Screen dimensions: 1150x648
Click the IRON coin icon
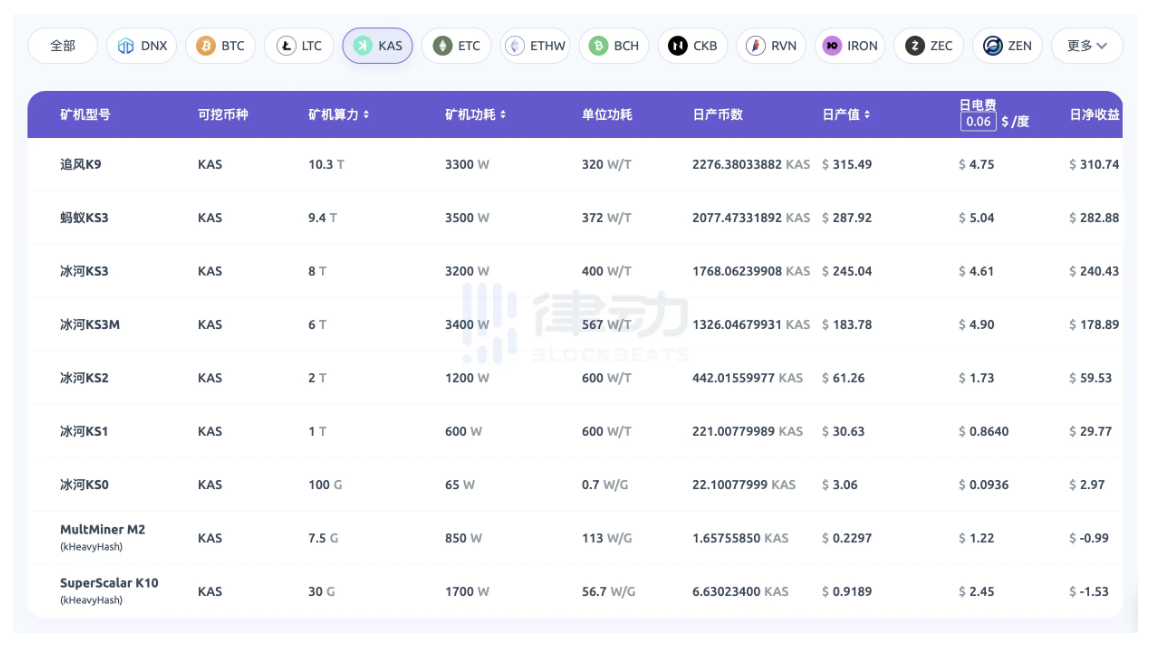(832, 46)
